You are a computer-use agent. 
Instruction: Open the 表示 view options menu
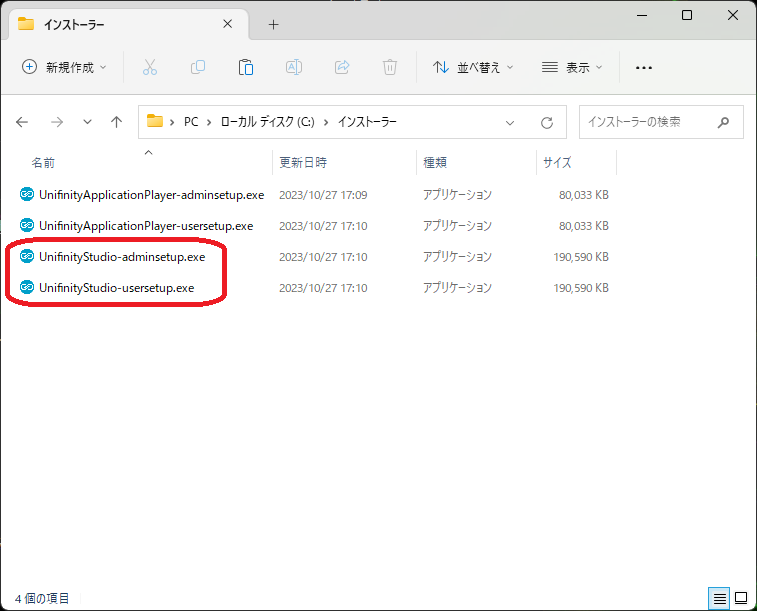(572, 67)
